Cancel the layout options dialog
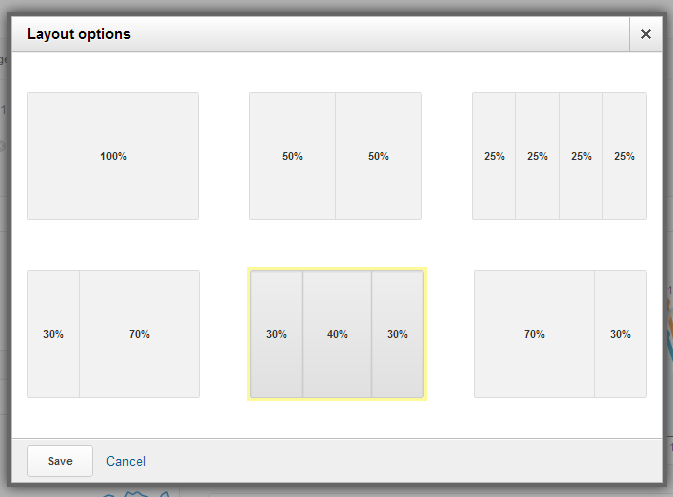673x497 pixels. [126, 461]
